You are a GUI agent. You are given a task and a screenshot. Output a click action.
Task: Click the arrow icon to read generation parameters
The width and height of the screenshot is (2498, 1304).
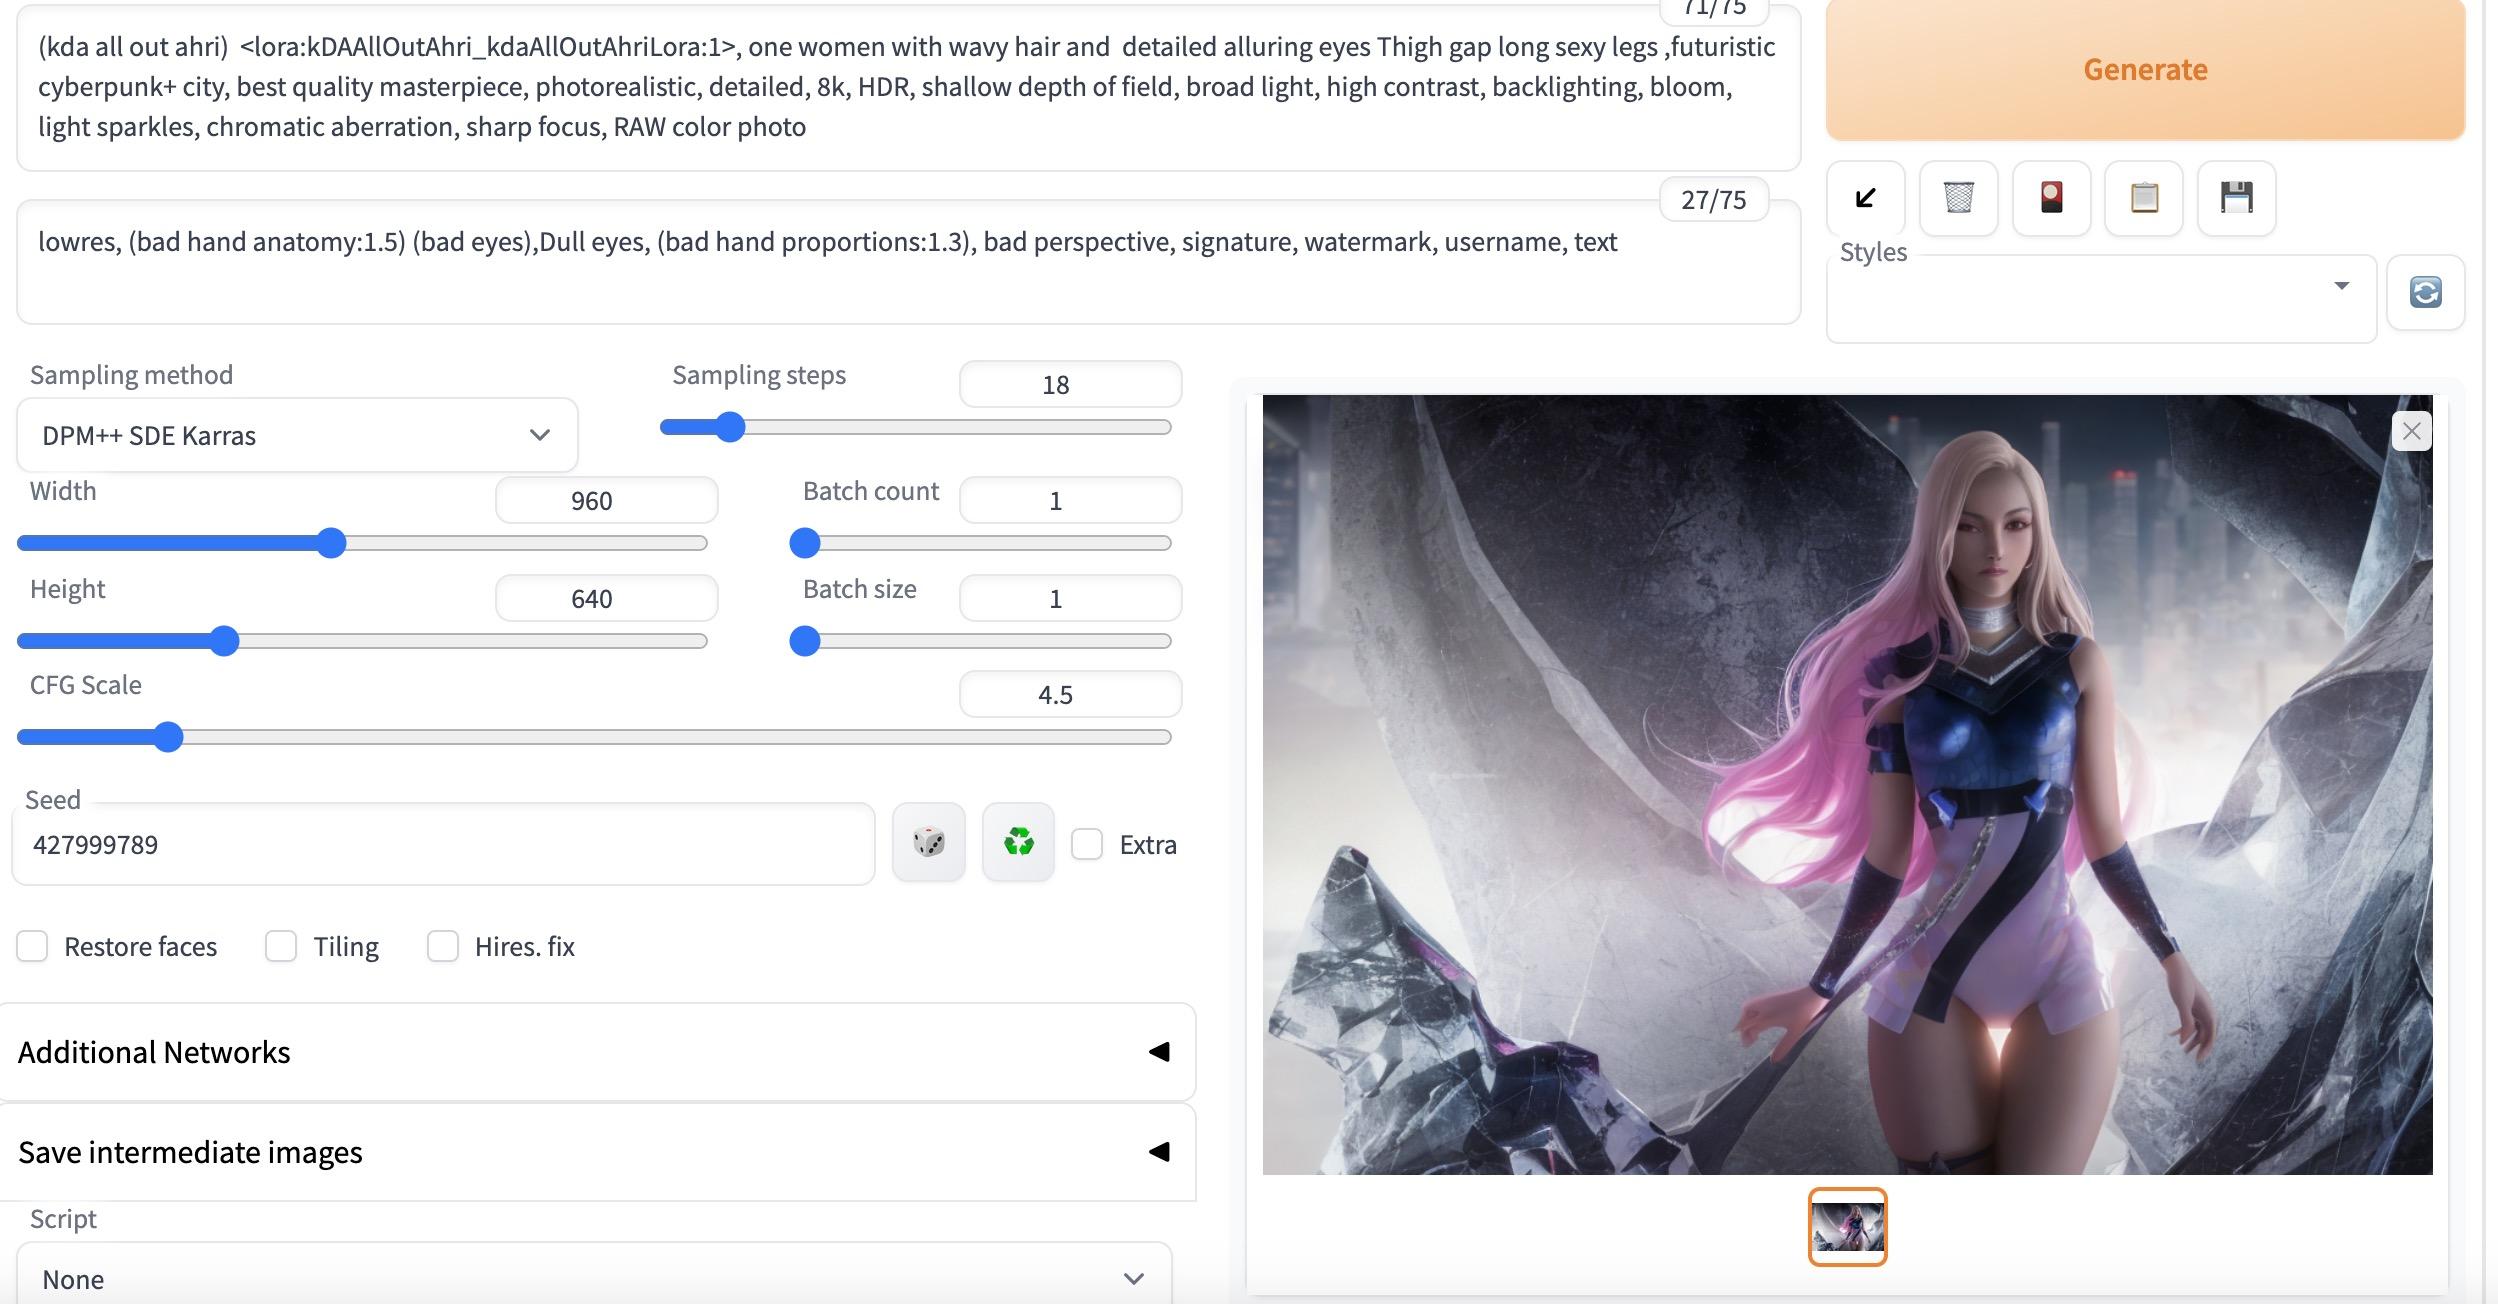point(1865,198)
